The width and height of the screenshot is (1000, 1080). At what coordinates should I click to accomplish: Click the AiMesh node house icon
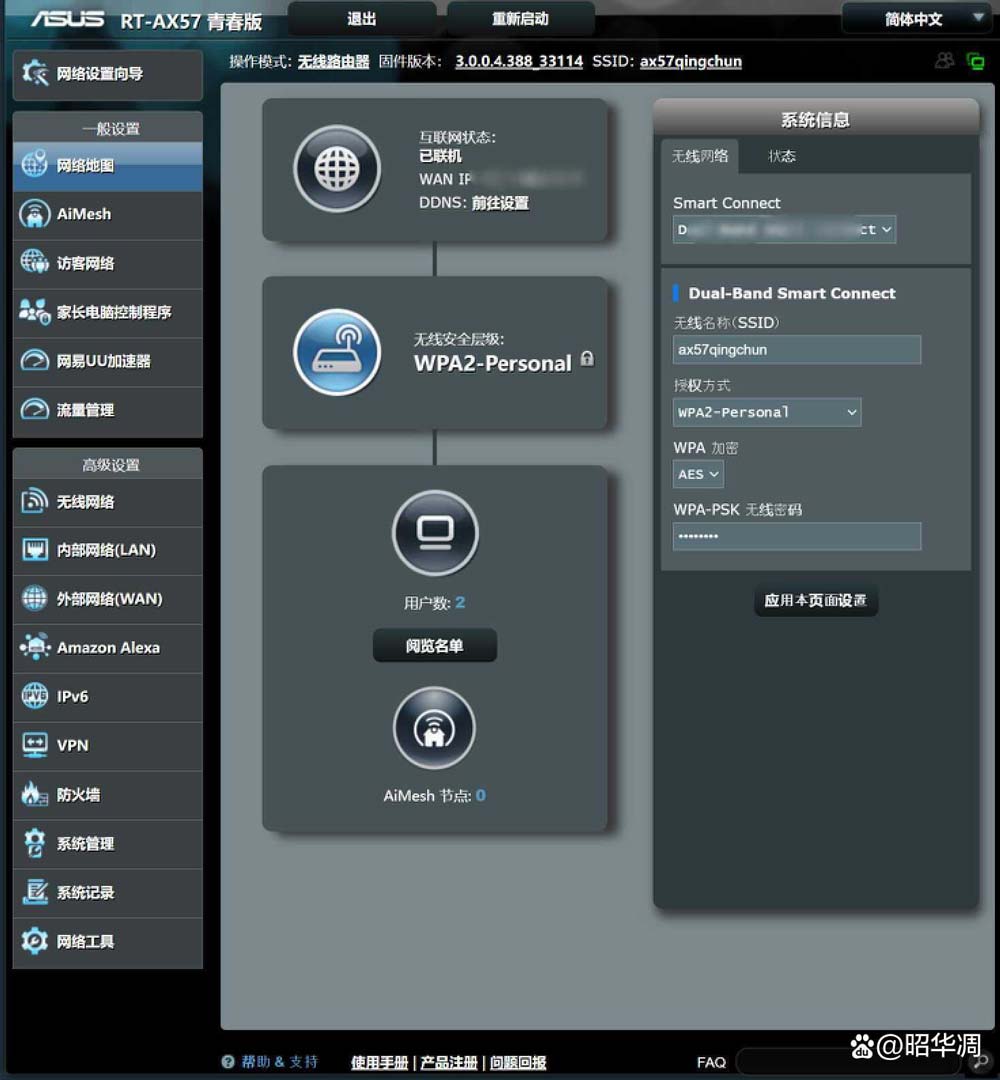435,727
